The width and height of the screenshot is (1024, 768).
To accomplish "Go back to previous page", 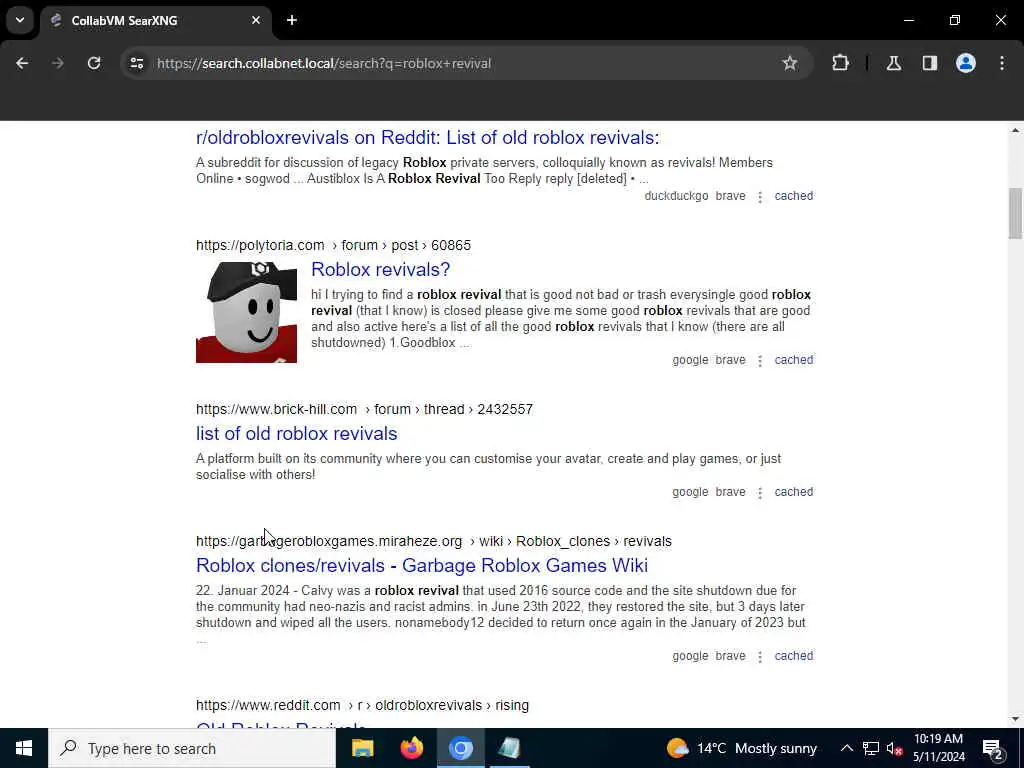I will [22, 63].
